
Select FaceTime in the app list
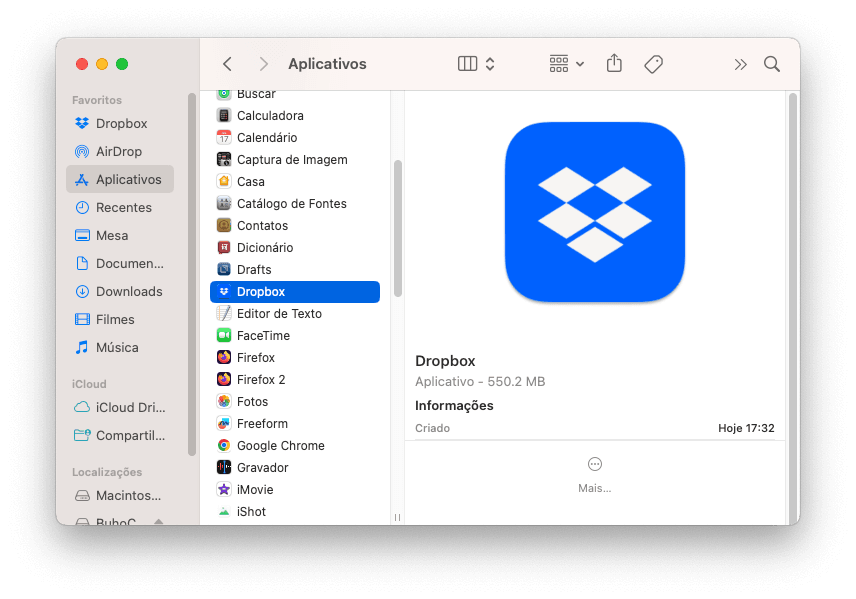(x=295, y=336)
